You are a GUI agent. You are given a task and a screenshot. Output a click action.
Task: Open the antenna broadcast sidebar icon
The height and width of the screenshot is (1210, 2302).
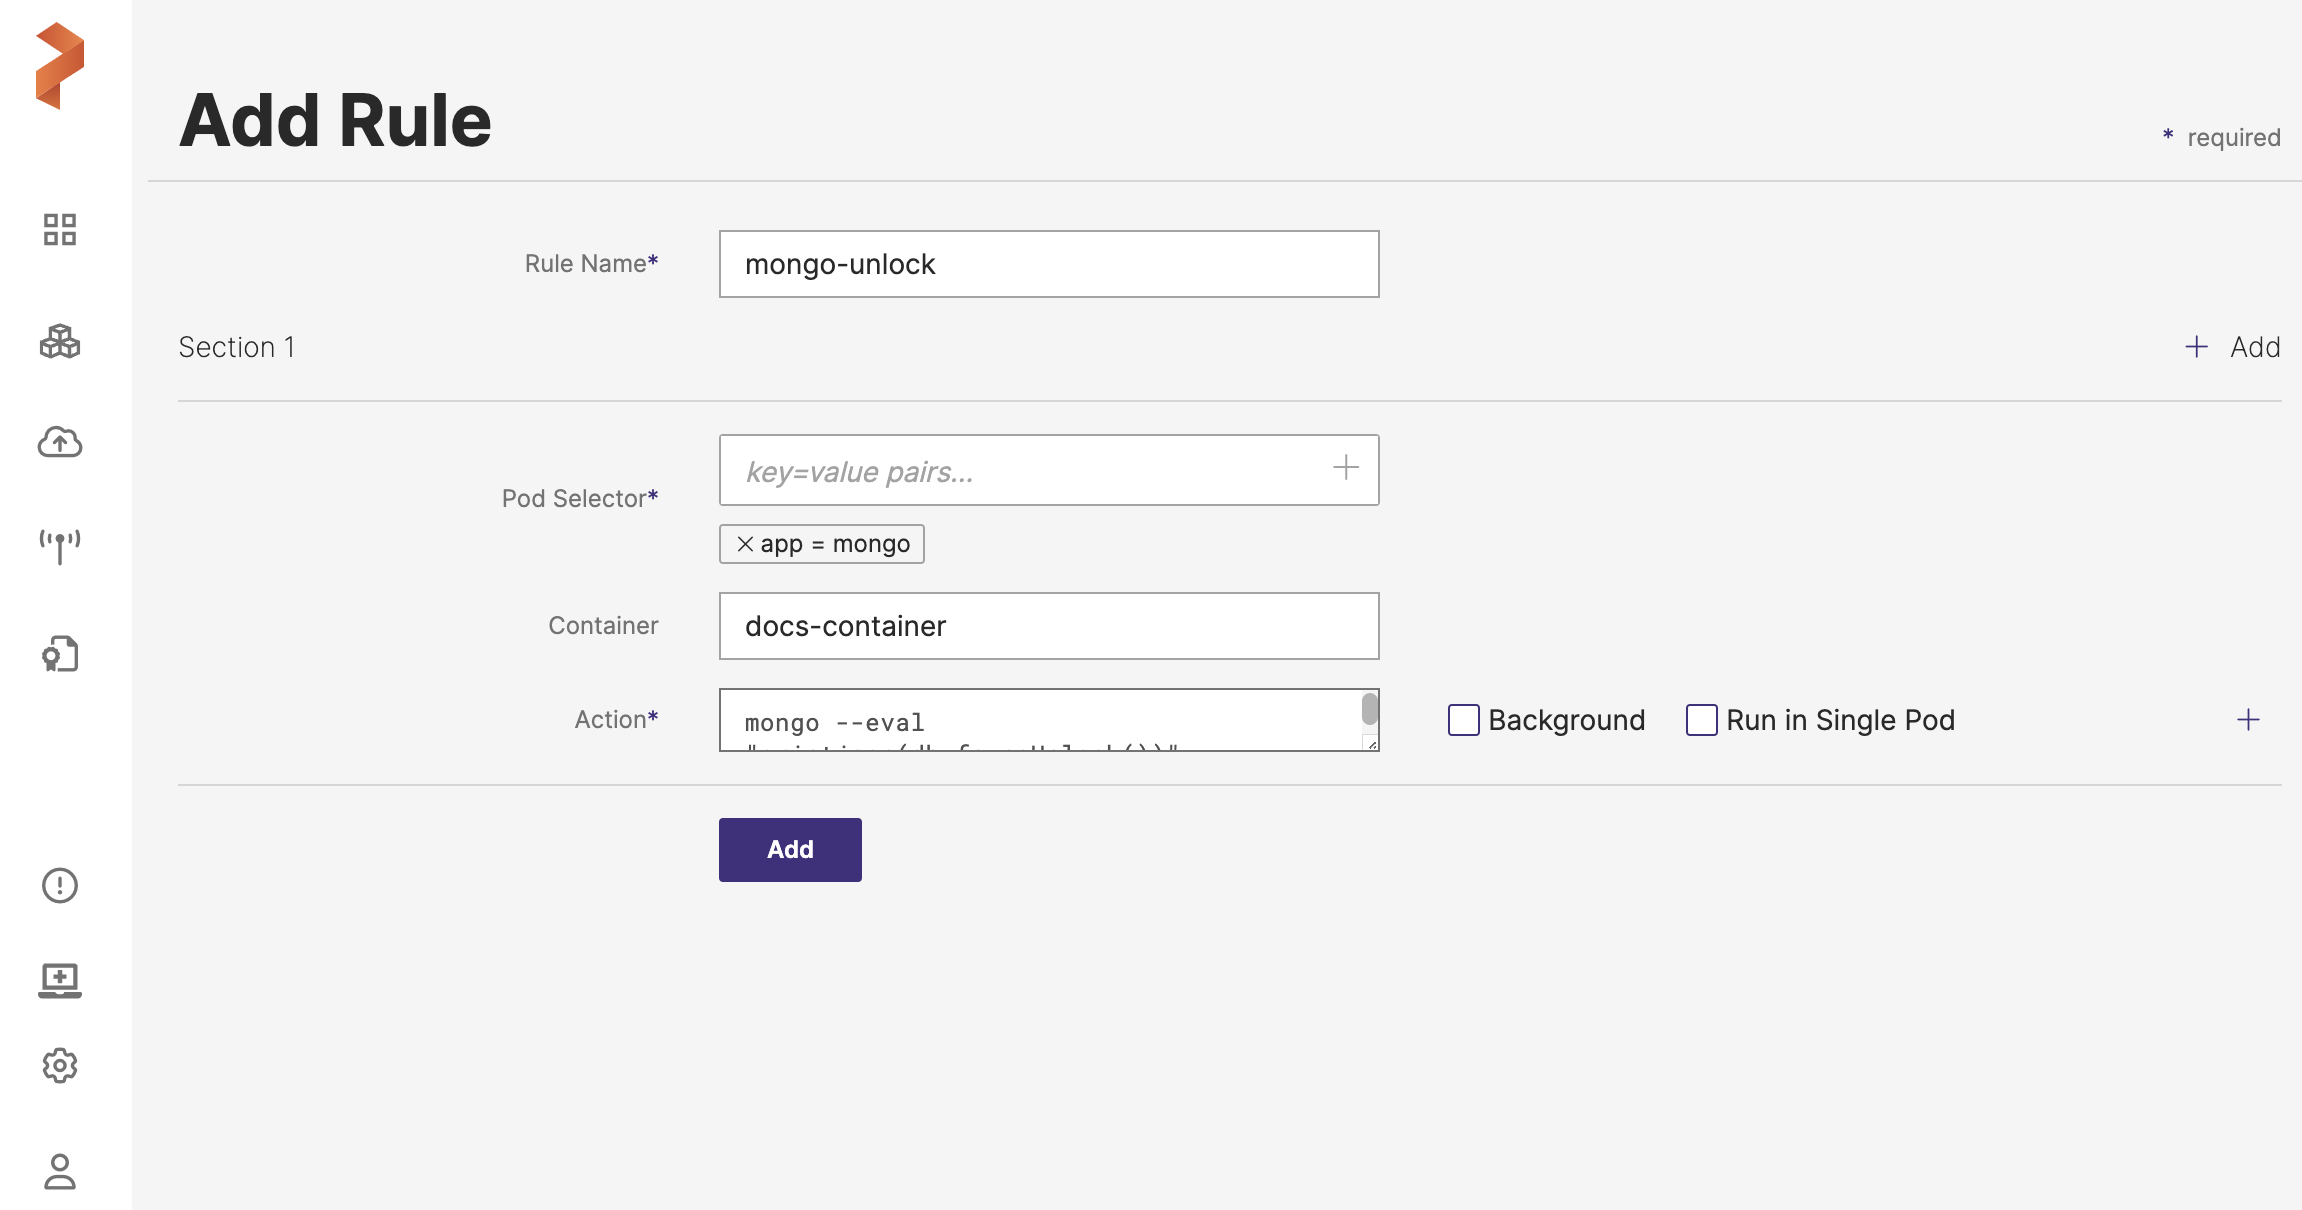(60, 547)
